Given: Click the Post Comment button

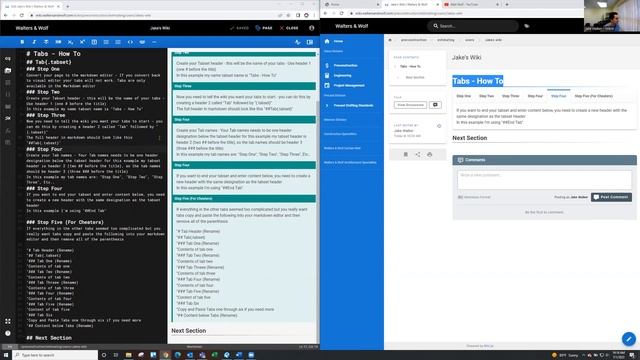Looking at the screenshot, I should [x=611, y=197].
